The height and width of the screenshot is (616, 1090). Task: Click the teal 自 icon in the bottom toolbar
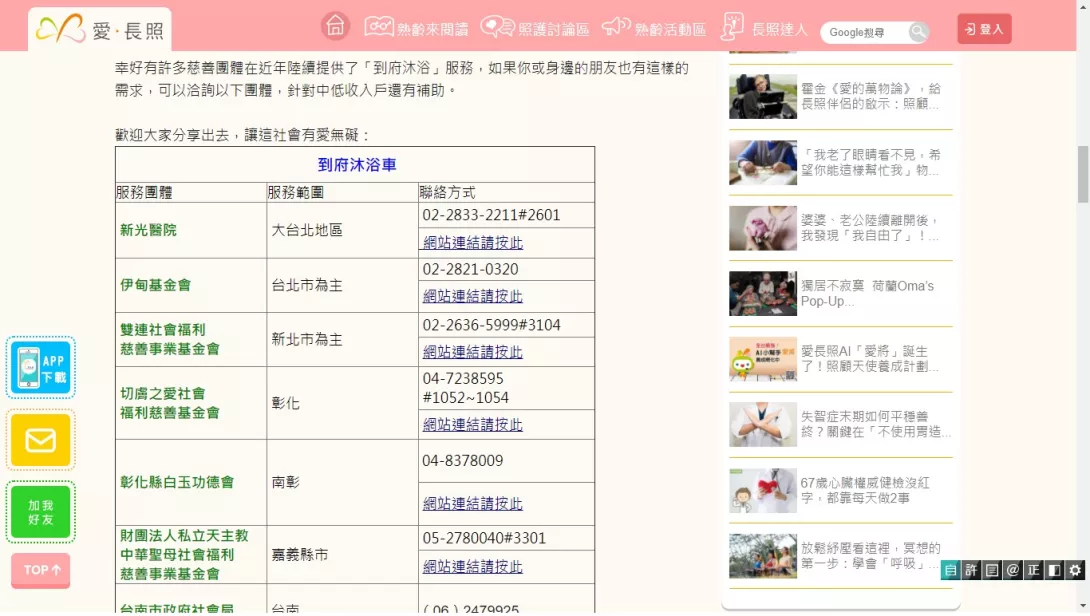(950, 570)
